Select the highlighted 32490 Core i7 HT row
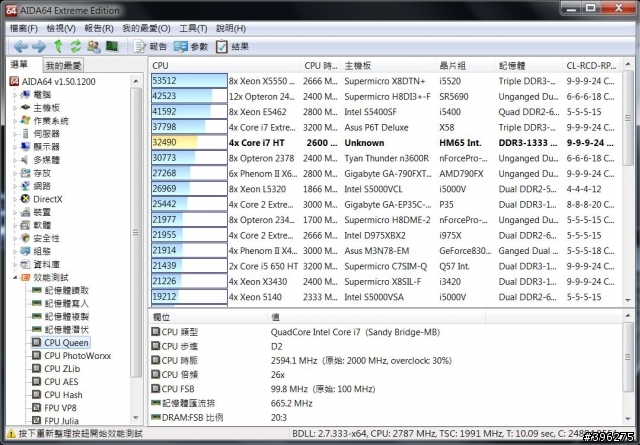Viewport: 640px width, 445px height. 386,142
